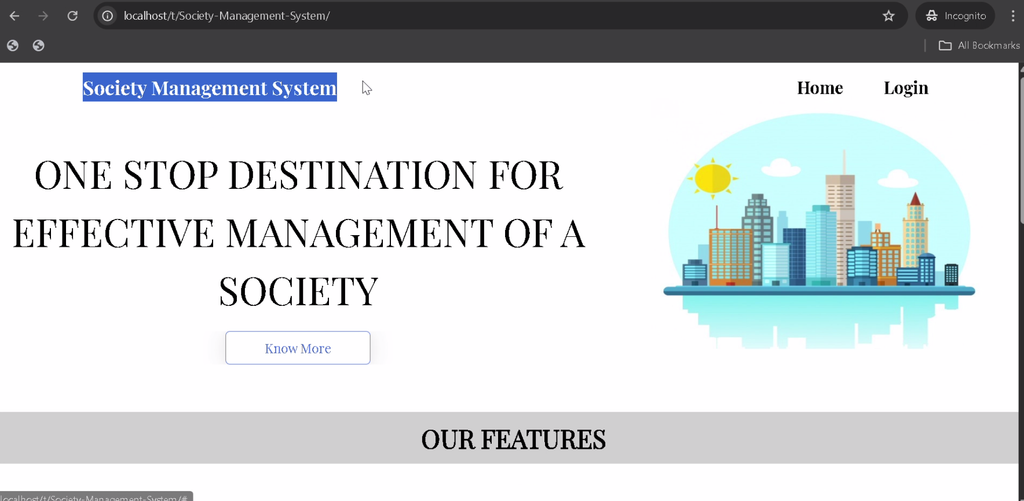Image resolution: width=1024 pixels, height=501 pixels.
Task: Click the ONE STOP DESTINATION headline text
Action: [x=298, y=233]
